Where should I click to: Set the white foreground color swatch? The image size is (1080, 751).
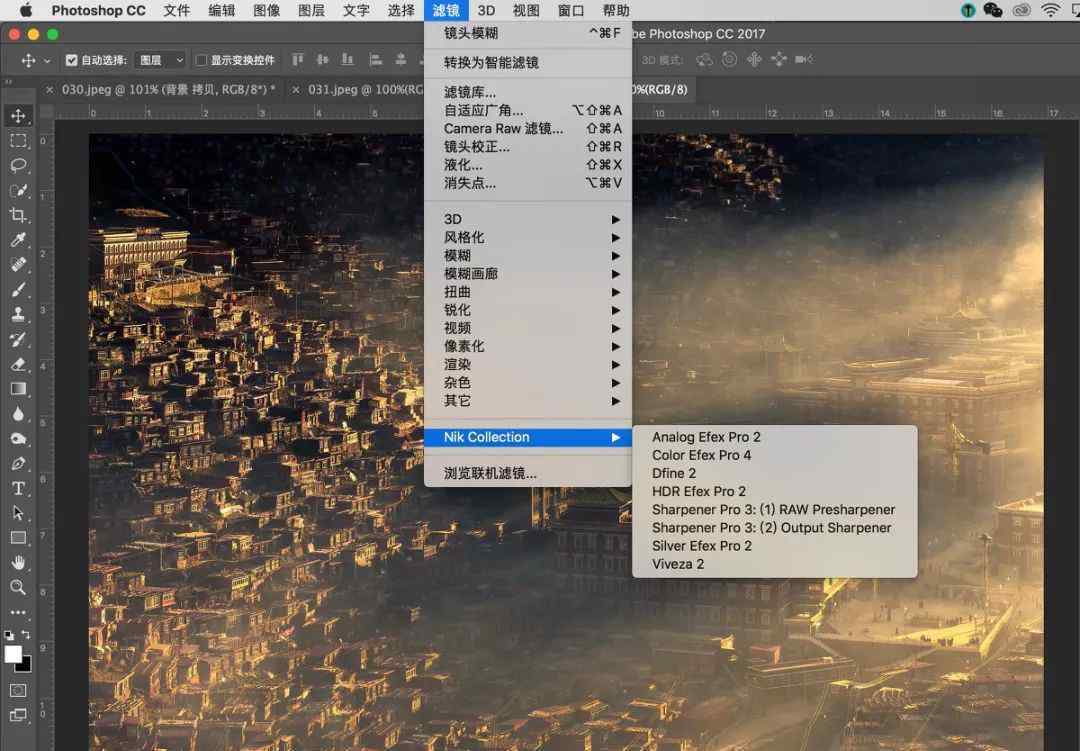[x=12, y=654]
